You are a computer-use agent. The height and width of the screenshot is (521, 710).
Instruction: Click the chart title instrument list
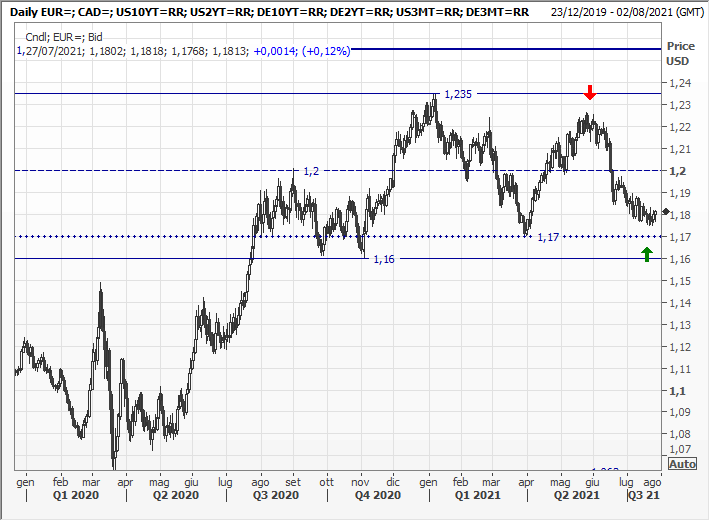click(269, 12)
